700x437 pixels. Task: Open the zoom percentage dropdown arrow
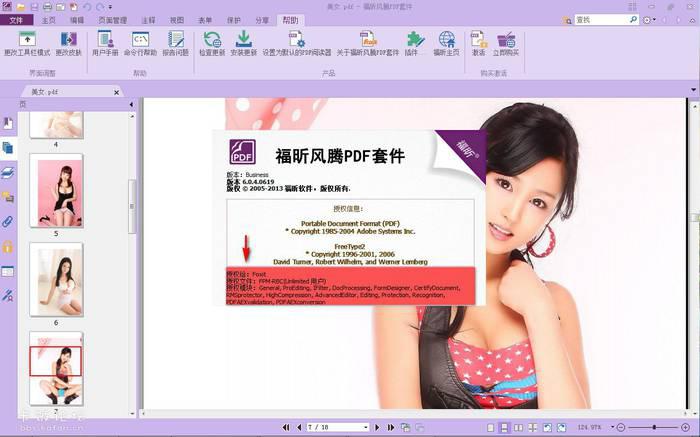click(612, 427)
